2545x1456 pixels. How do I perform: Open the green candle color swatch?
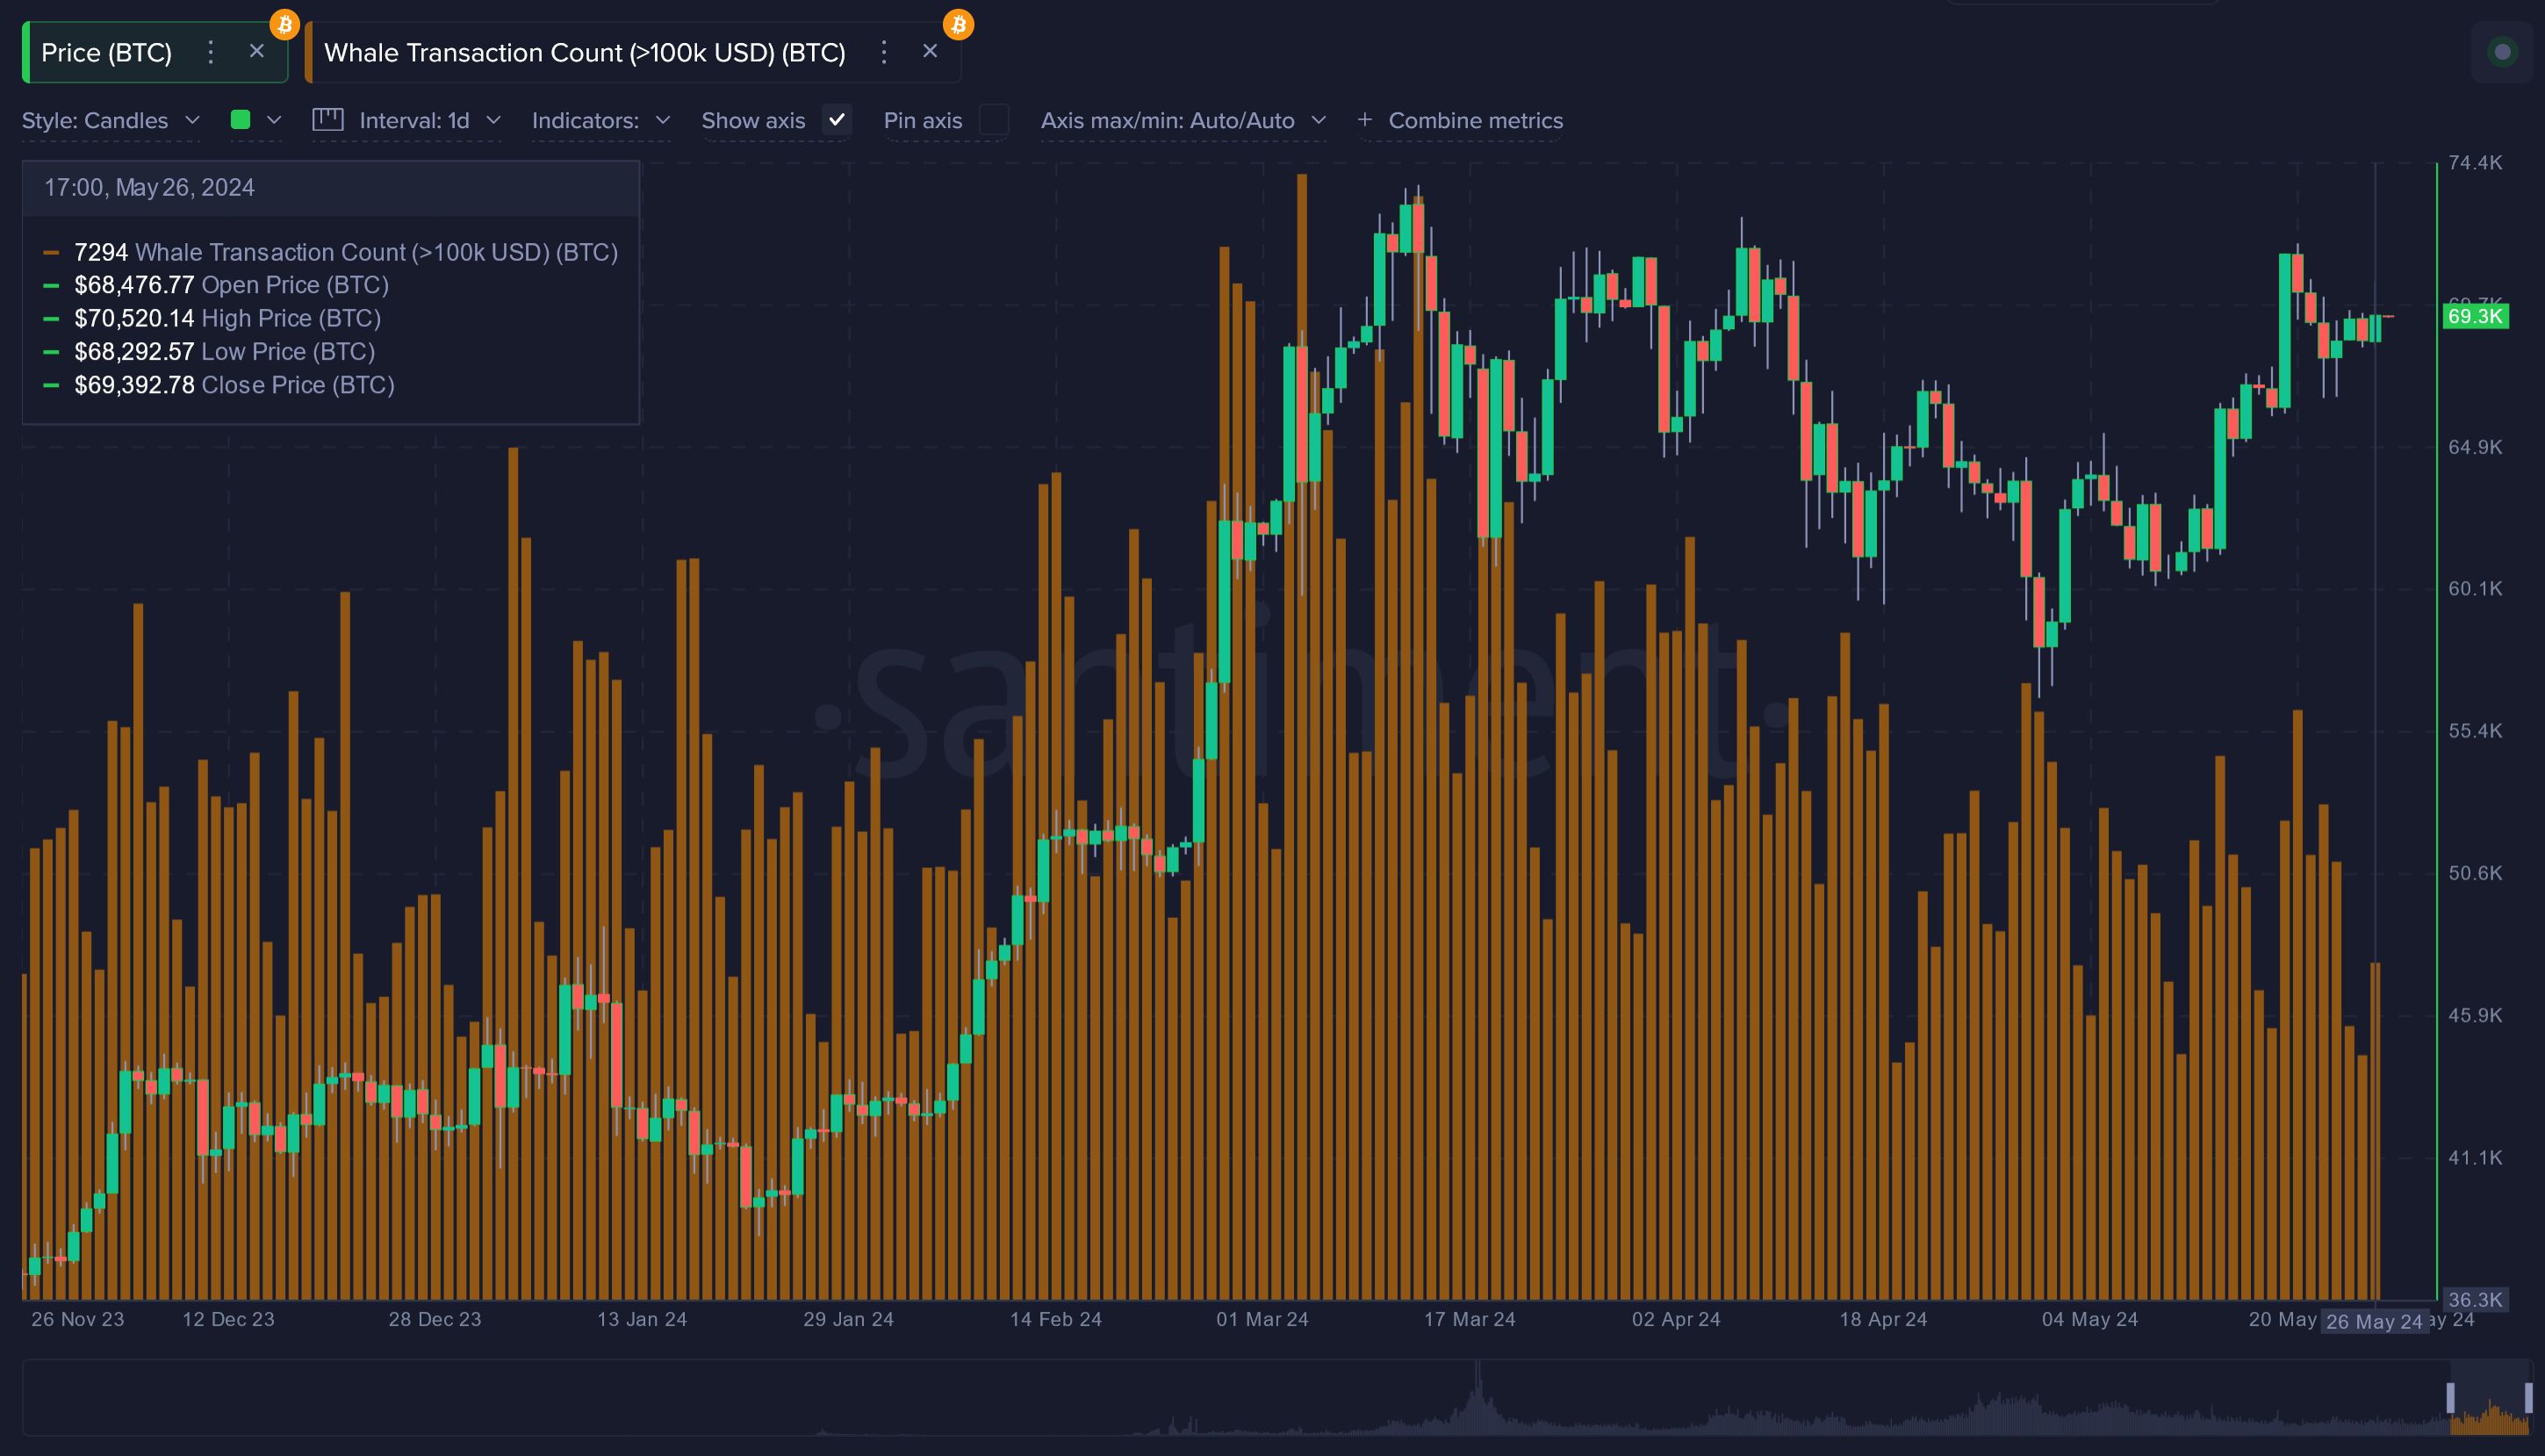pos(241,120)
